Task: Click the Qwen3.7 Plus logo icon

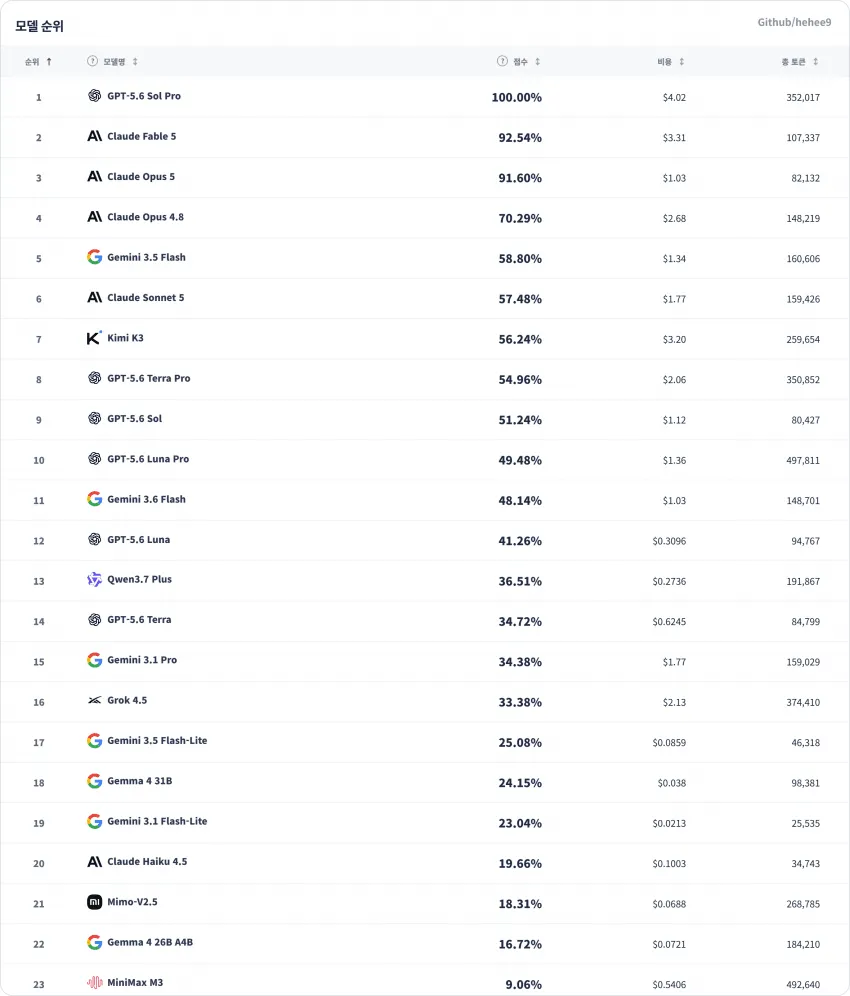Action: (94, 579)
